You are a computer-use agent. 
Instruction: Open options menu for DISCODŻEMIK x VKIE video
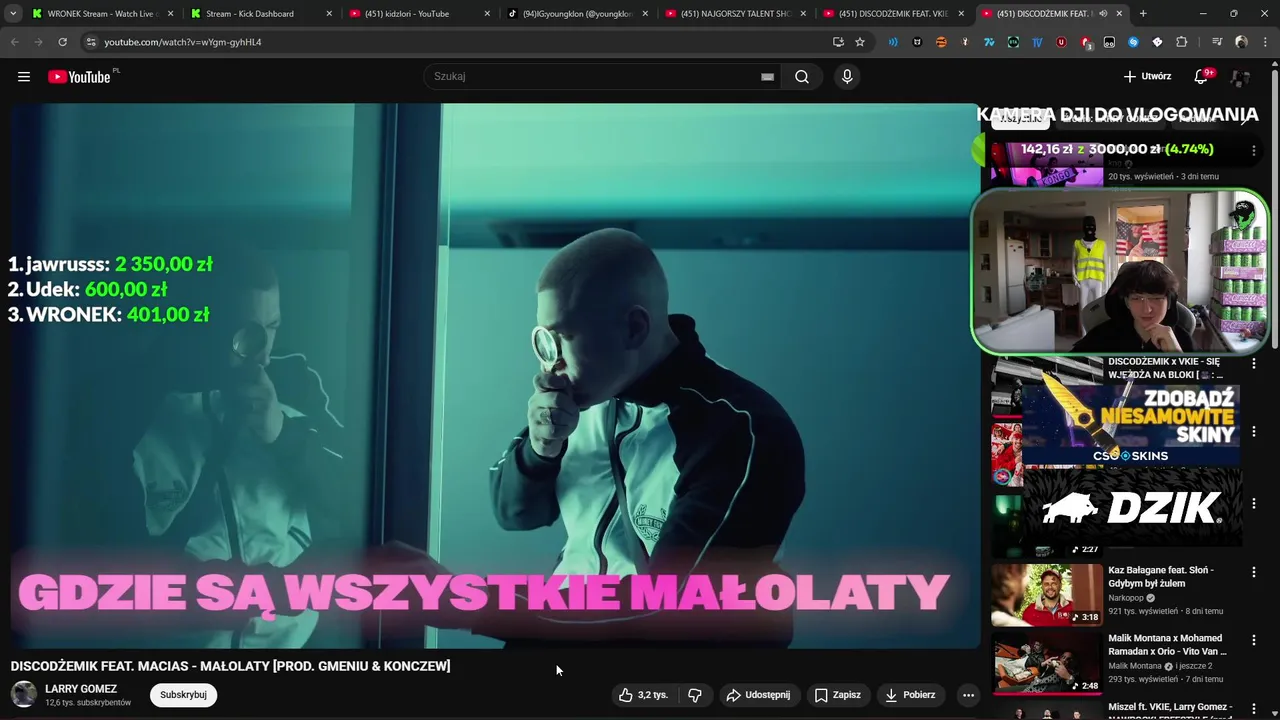click(x=1253, y=364)
